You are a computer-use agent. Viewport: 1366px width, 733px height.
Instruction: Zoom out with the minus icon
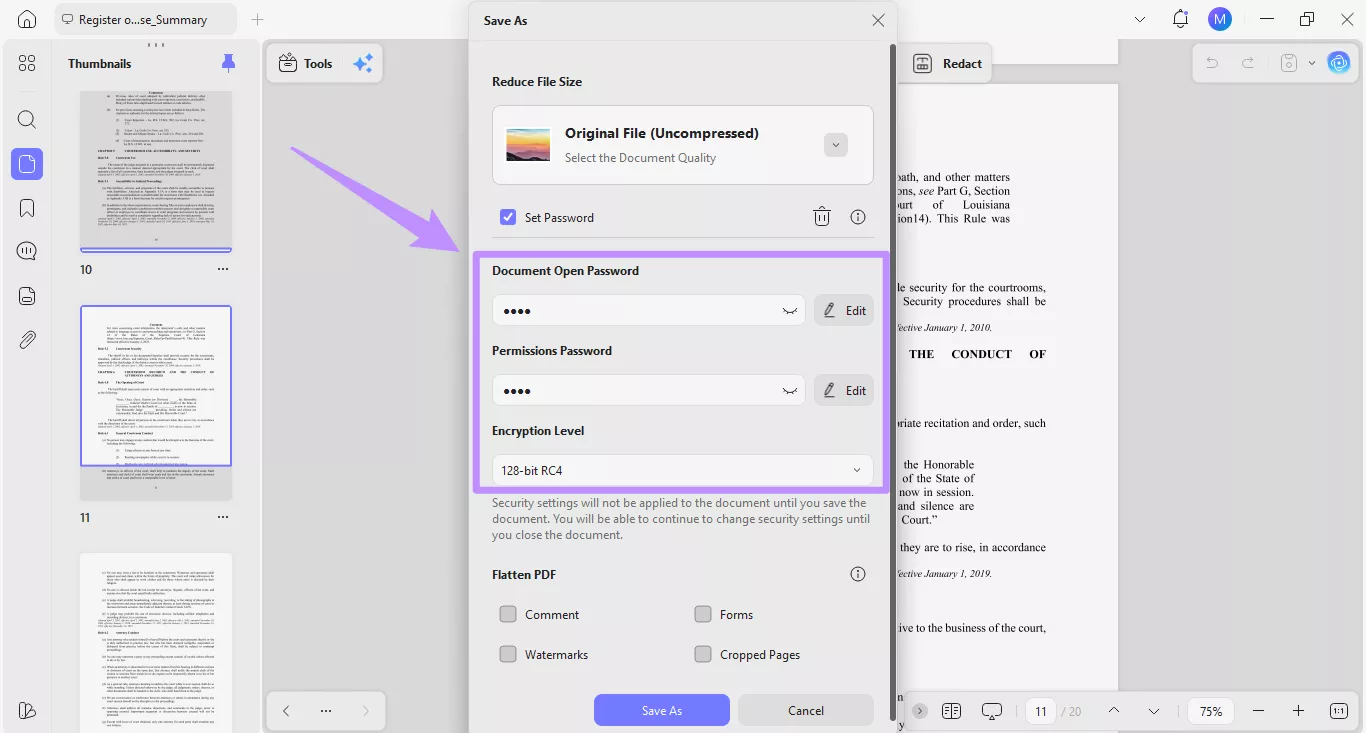(x=1259, y=711)
